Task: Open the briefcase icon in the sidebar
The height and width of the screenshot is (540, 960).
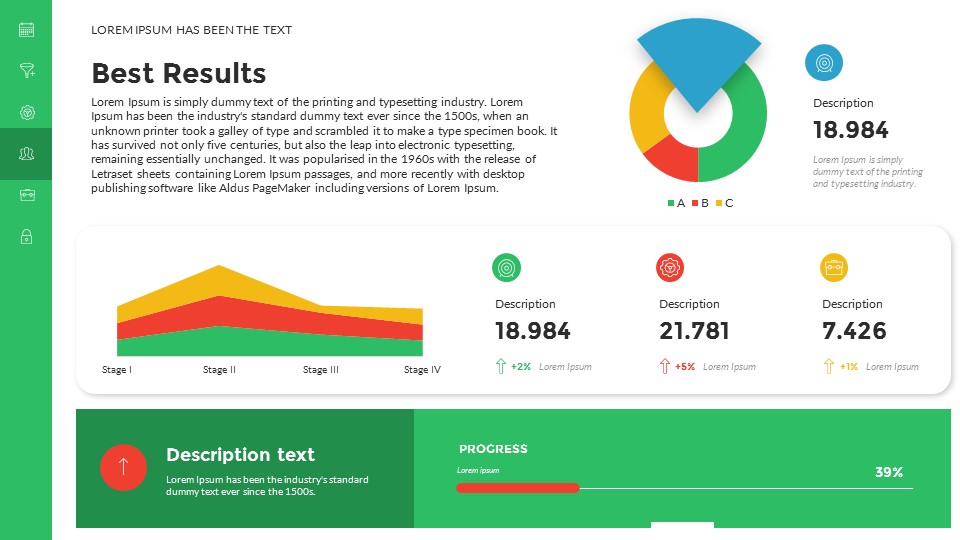Action: tap(27, 194)
